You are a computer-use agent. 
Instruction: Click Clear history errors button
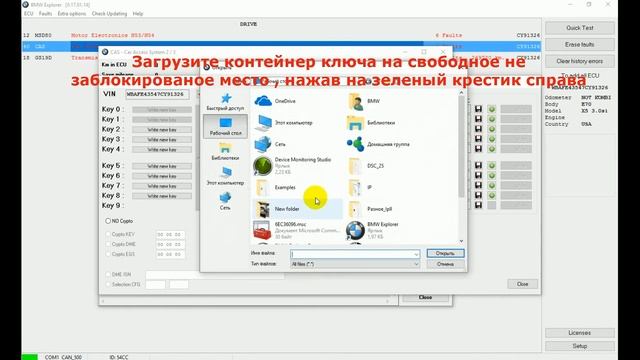pyautogui.click(x=580, y=61)
